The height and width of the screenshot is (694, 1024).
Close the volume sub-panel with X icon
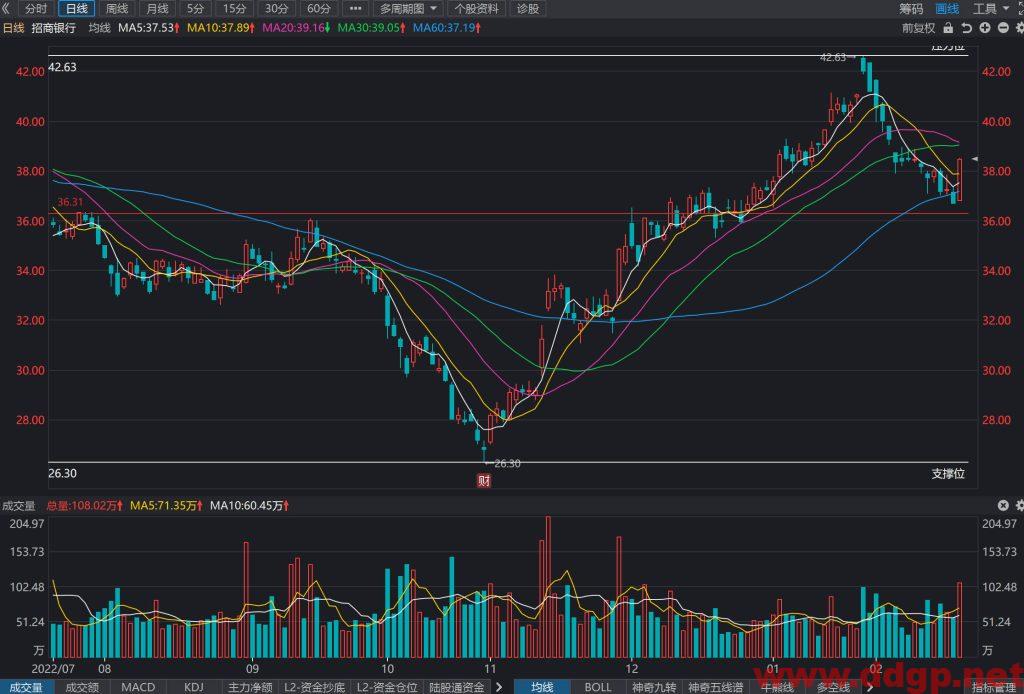pyautogui.click(x=1003, y=505)
